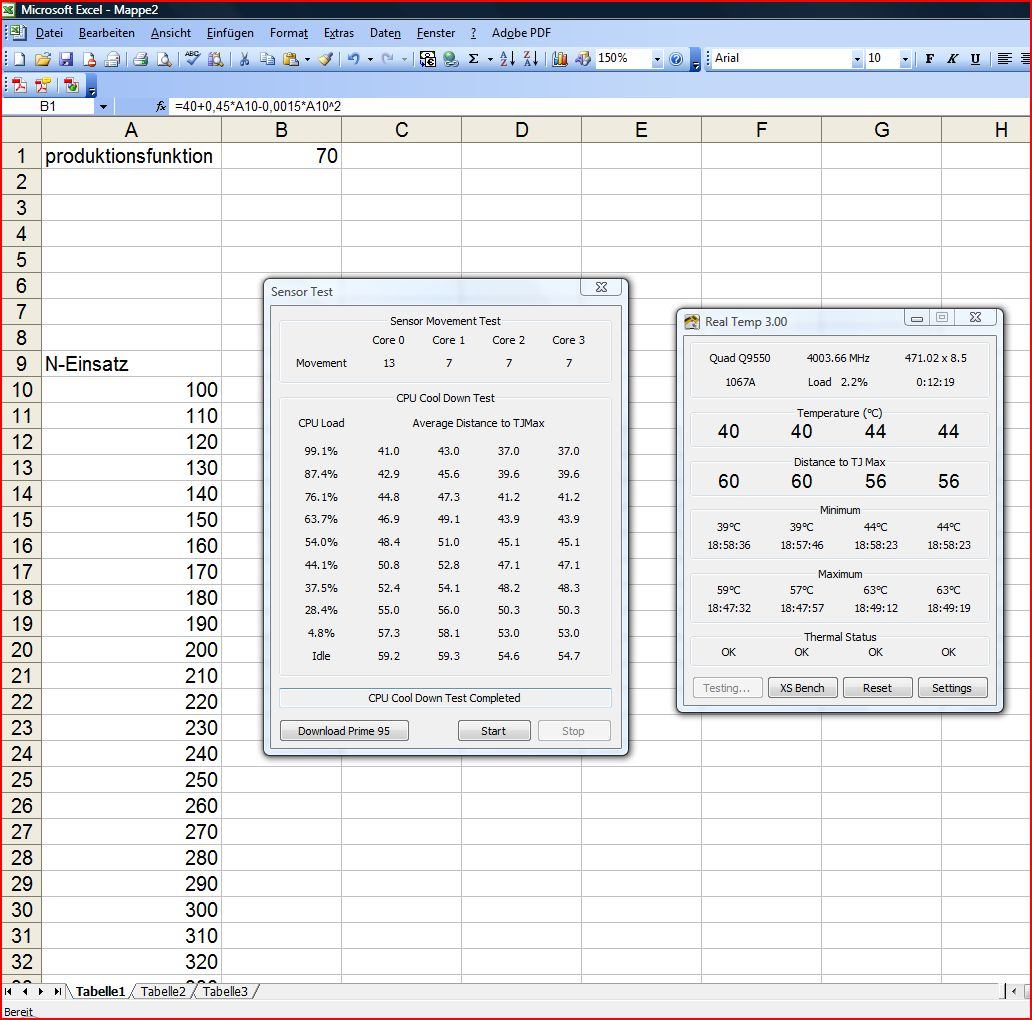This screenshot has height=1020, width=1032.
Task: Cut selection with the scissors icon
Action: [x=244, y=59]
